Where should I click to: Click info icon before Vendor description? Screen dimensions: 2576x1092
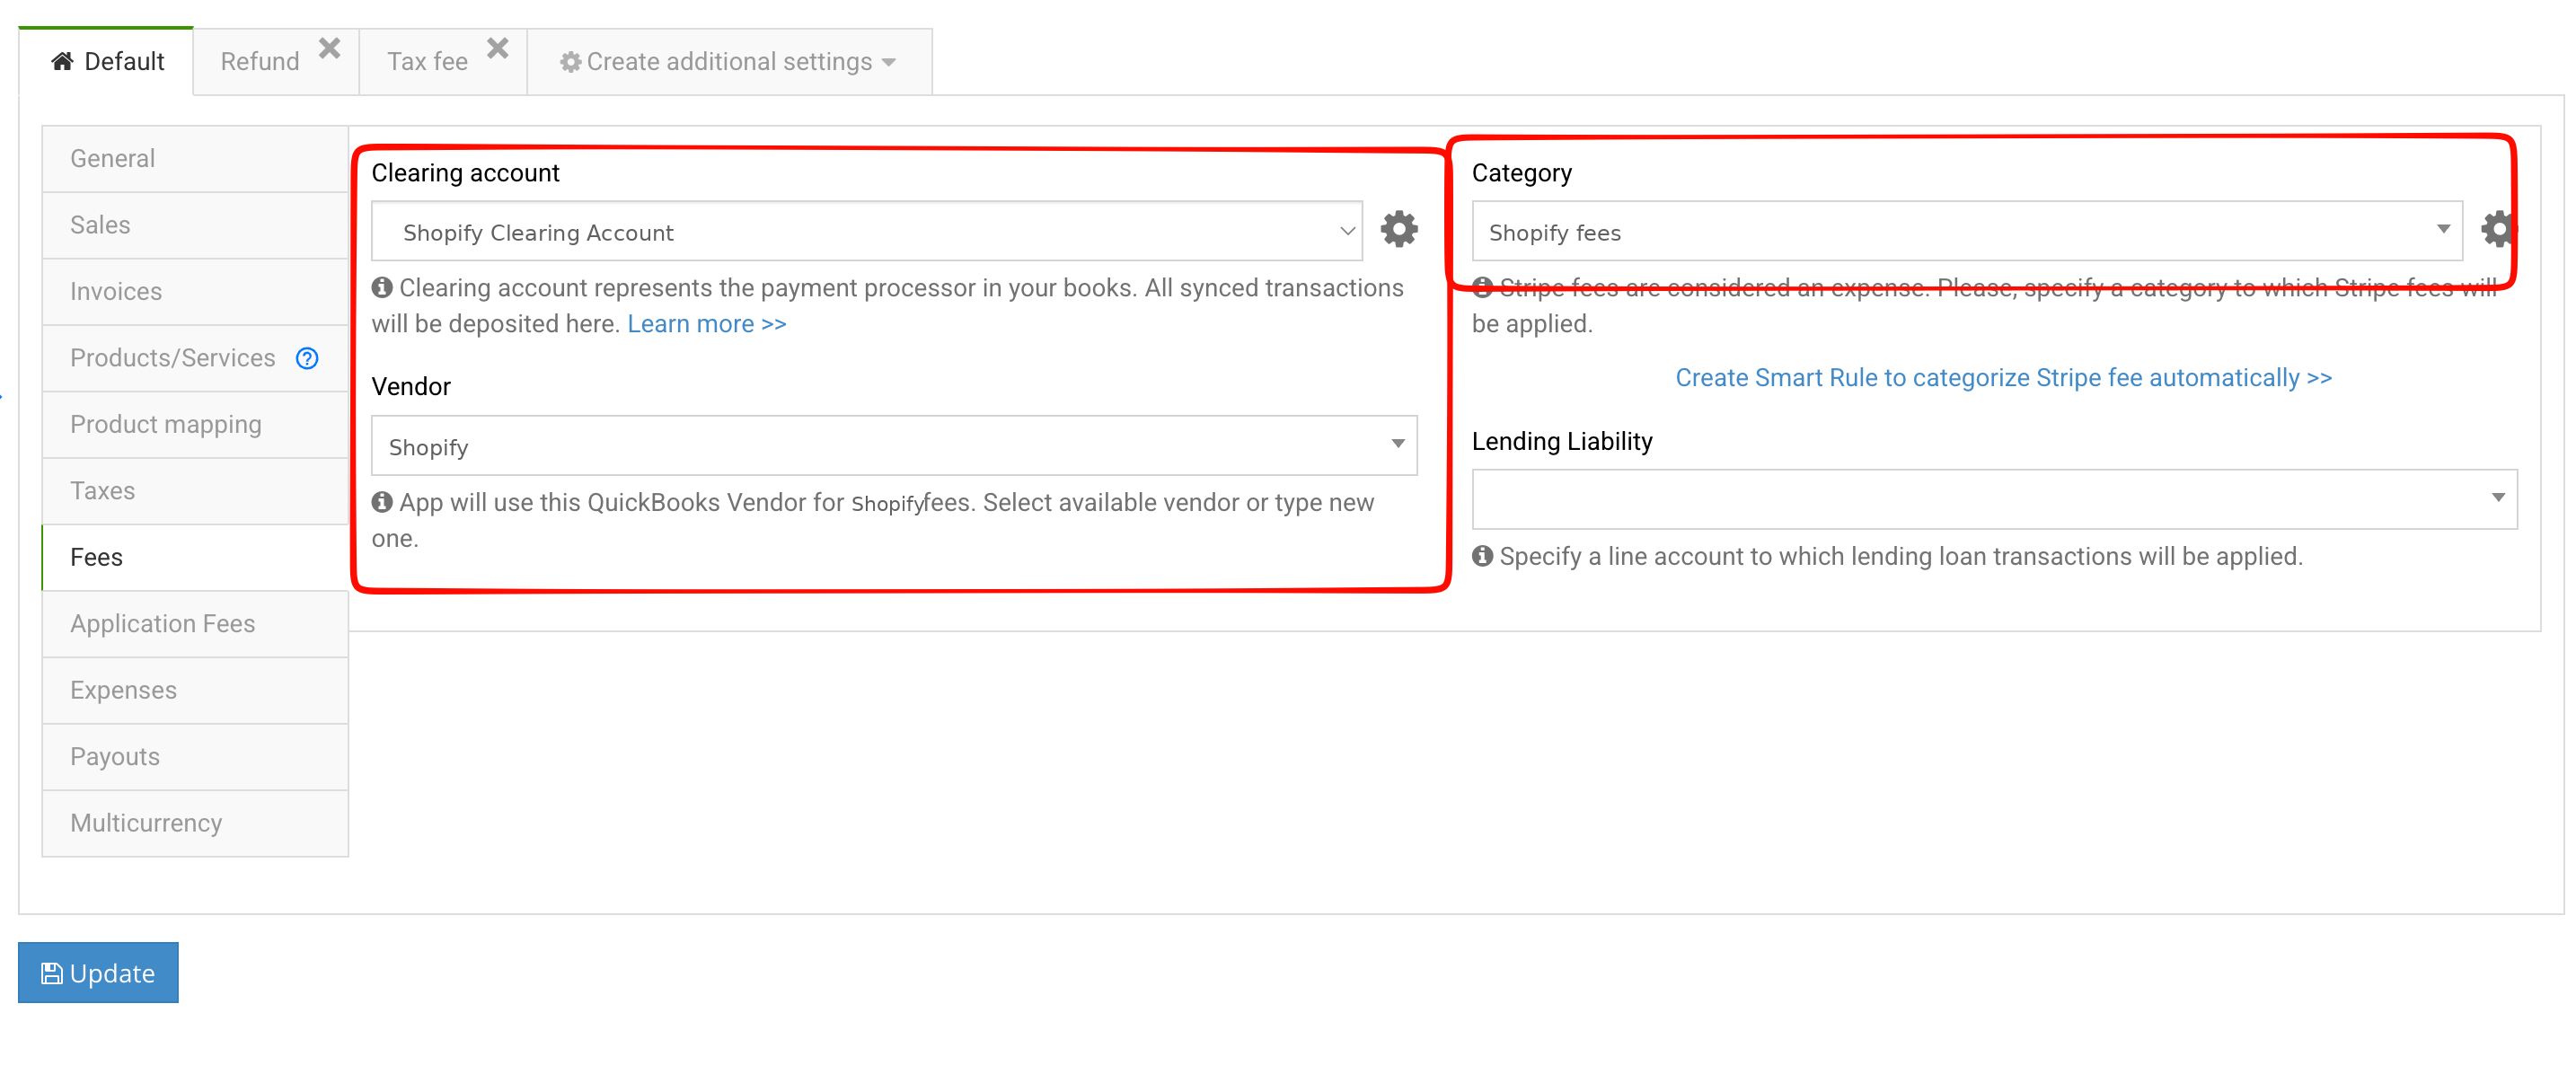click(x=382, y=502)
